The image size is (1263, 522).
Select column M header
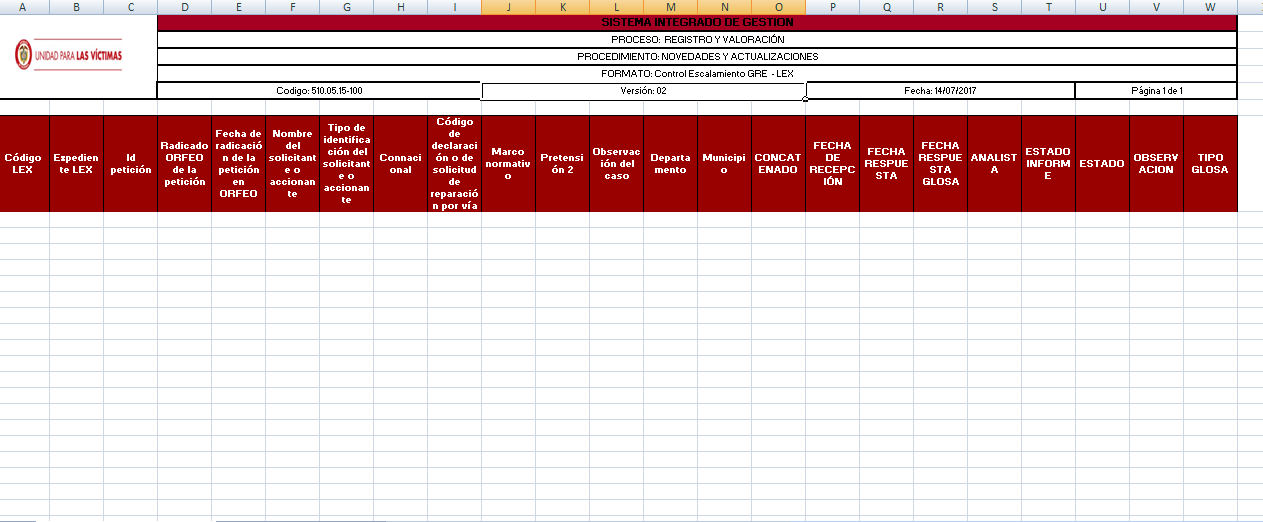point(670,7)
